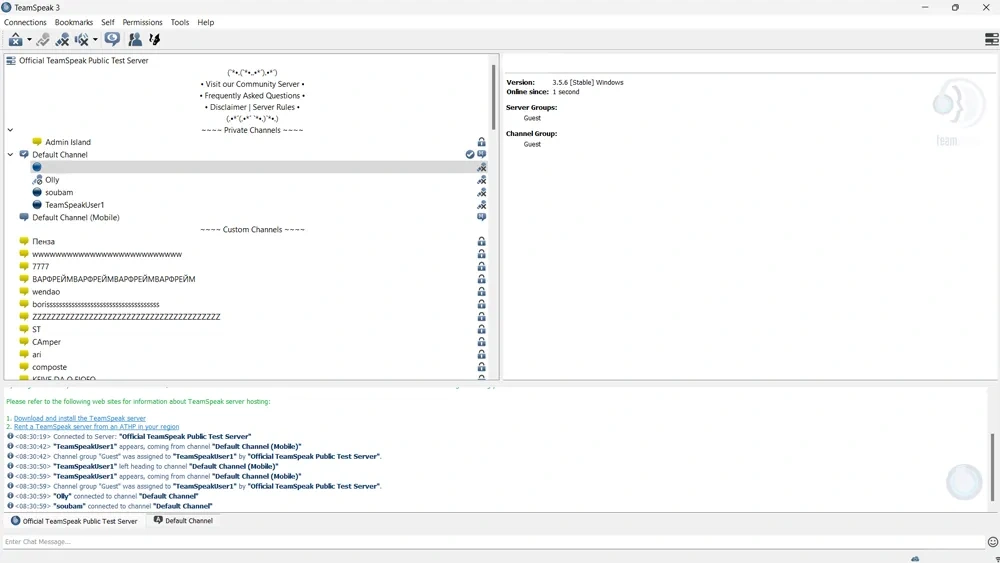Select ВАРФРЕЙМВАРФРЕЙМ channel
Viewport: 1000px width, 563px height.
click(114, 279)
